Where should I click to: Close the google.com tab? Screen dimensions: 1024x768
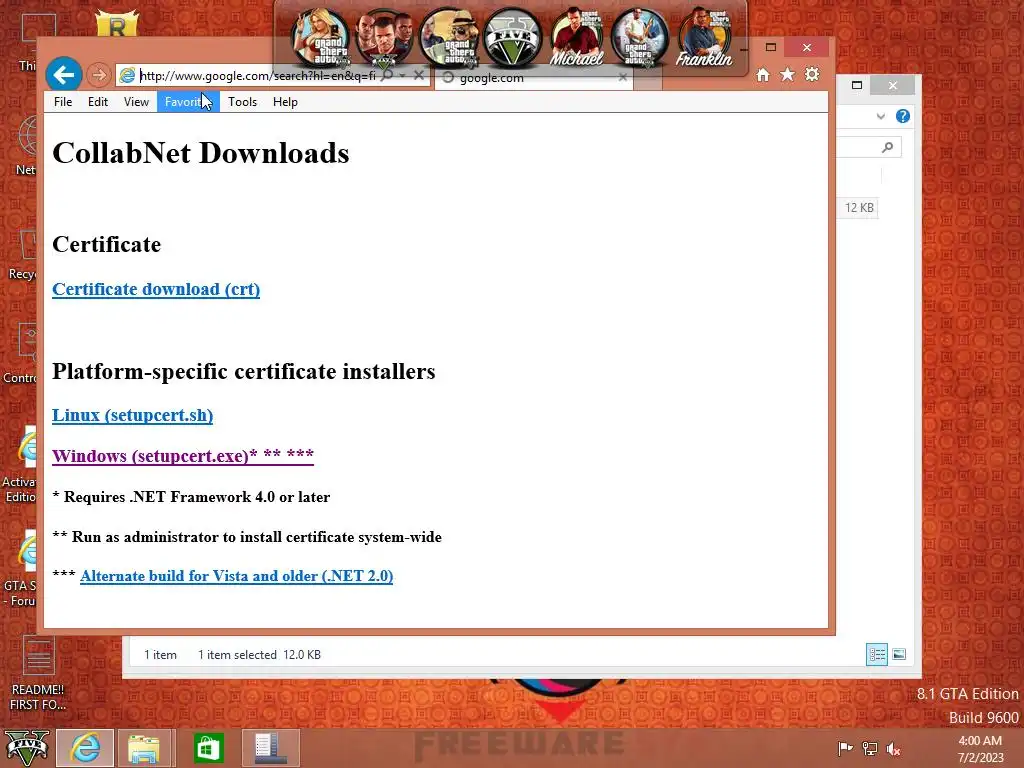[622, 77]
